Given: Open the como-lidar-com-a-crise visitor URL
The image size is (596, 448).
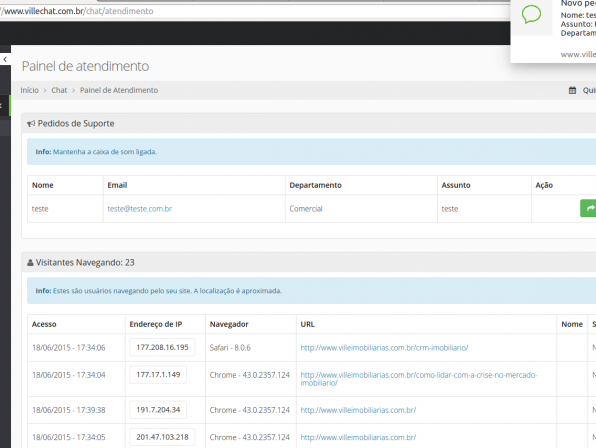Looking at the screenshot, I should point(418,379).
